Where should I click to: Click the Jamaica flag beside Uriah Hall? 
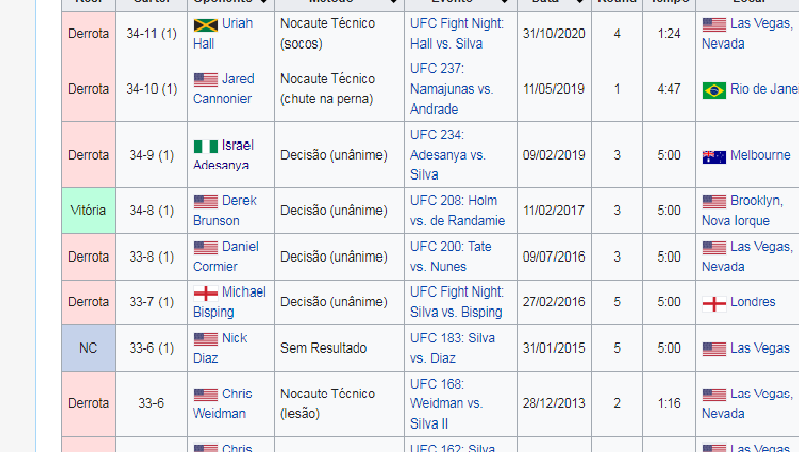(x=206, y=24)
